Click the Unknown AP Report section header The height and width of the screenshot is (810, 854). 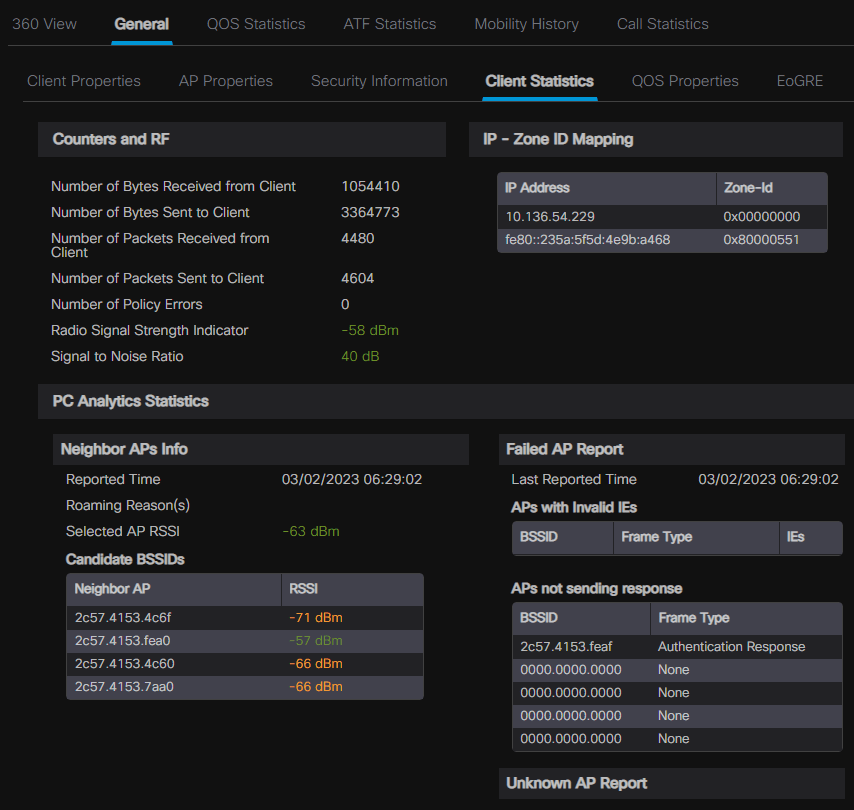click(576, 783)
